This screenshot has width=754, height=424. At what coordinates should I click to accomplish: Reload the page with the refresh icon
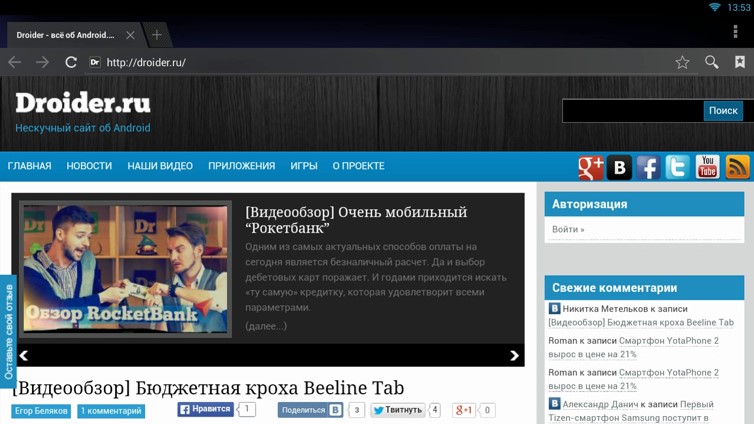(x=71, y=62)
